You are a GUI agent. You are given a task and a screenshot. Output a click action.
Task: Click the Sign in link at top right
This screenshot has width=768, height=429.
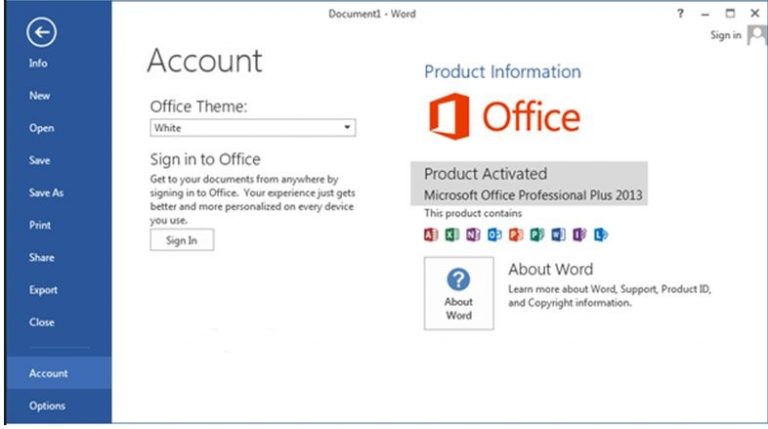(725, 35)
